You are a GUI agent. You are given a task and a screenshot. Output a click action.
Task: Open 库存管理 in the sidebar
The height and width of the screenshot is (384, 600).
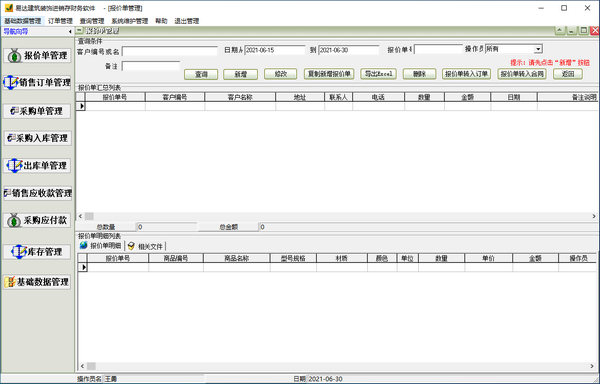click(x=37, y=252)
